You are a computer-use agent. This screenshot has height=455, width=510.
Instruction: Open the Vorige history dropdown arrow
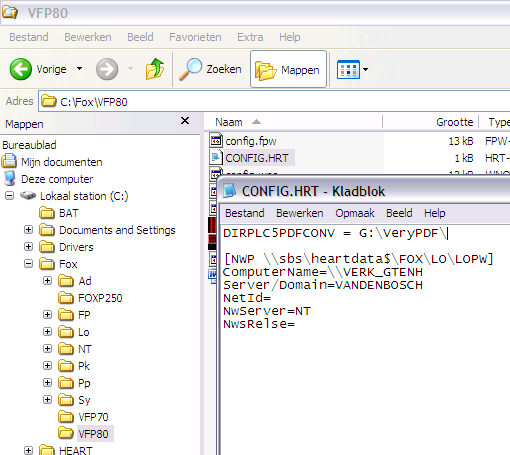[79, 69]
